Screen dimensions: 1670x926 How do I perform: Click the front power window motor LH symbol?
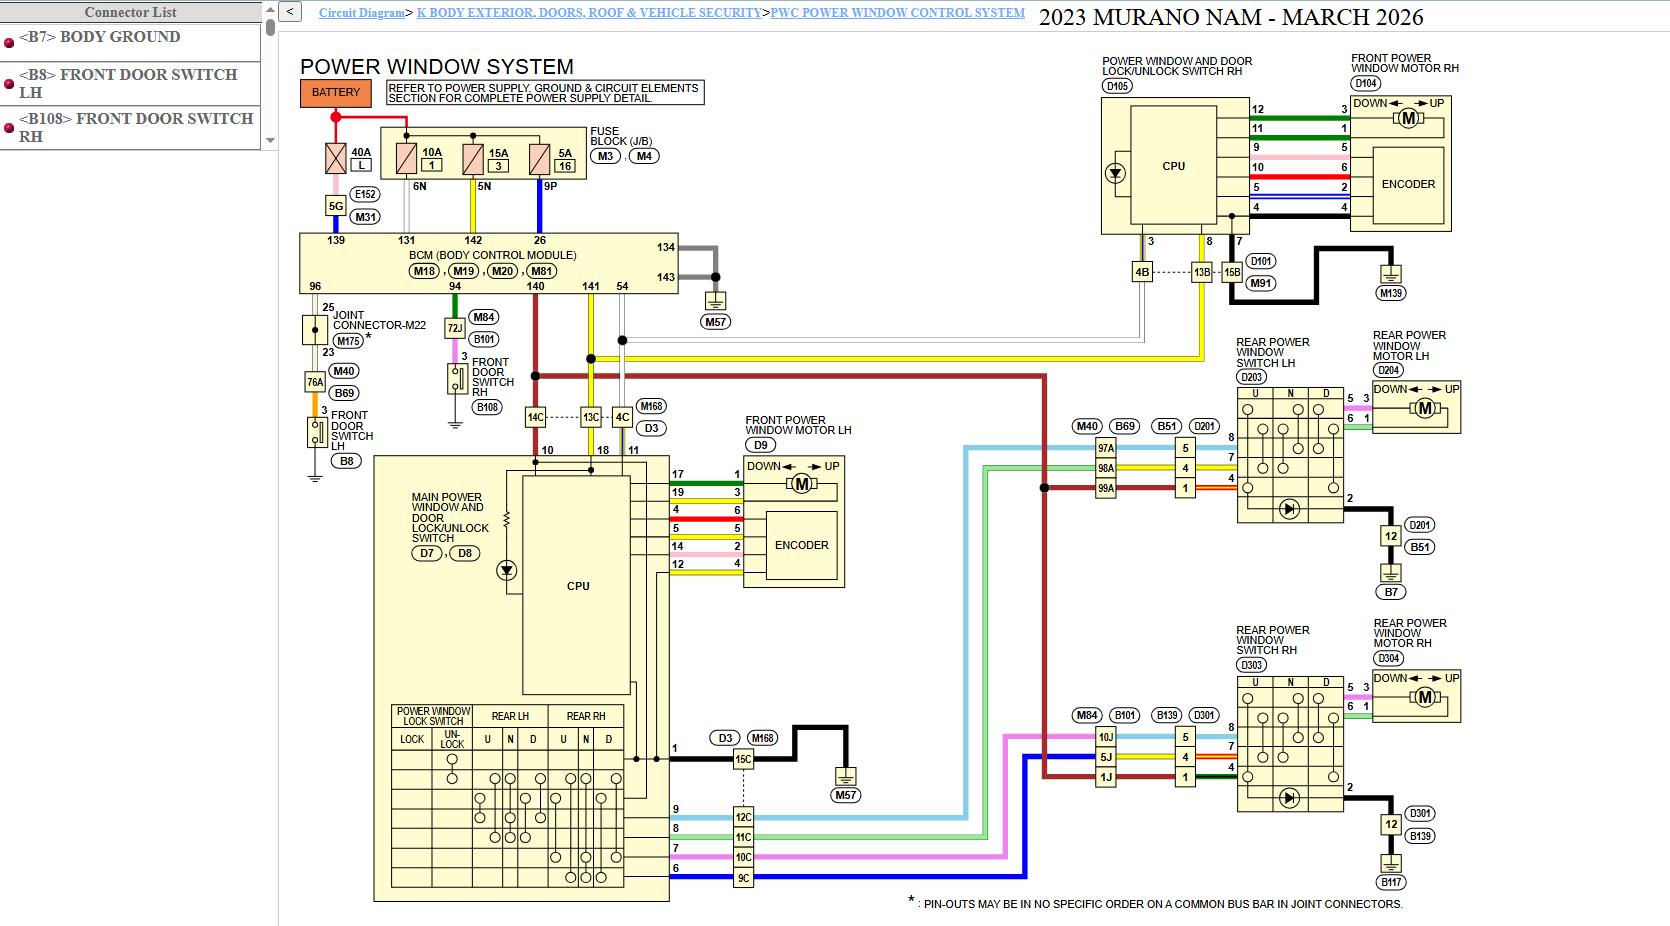pos(801,484)
